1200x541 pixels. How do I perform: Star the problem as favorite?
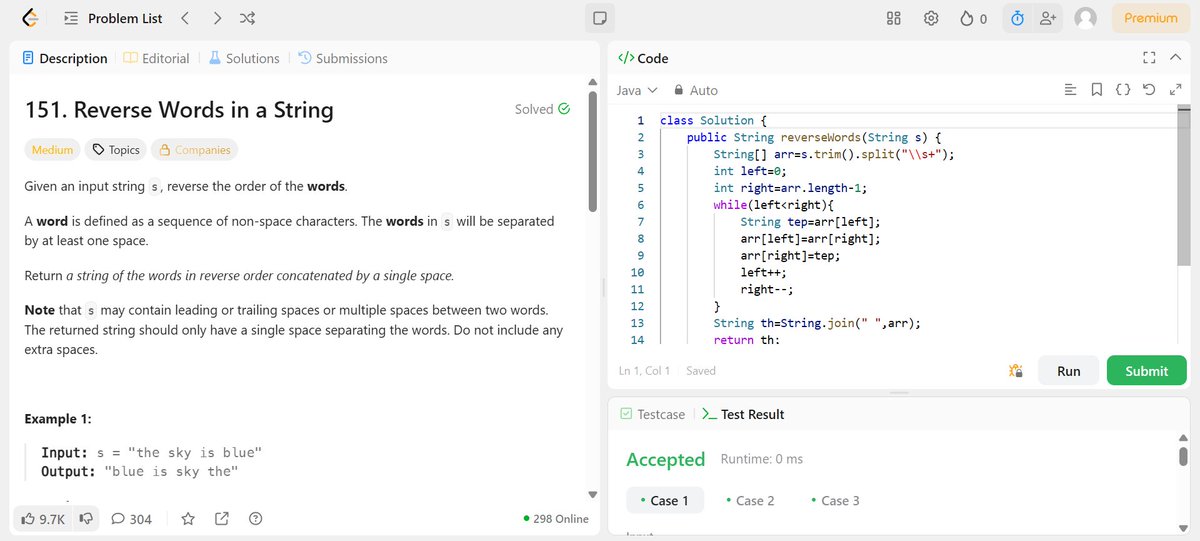tap(187, 519)
